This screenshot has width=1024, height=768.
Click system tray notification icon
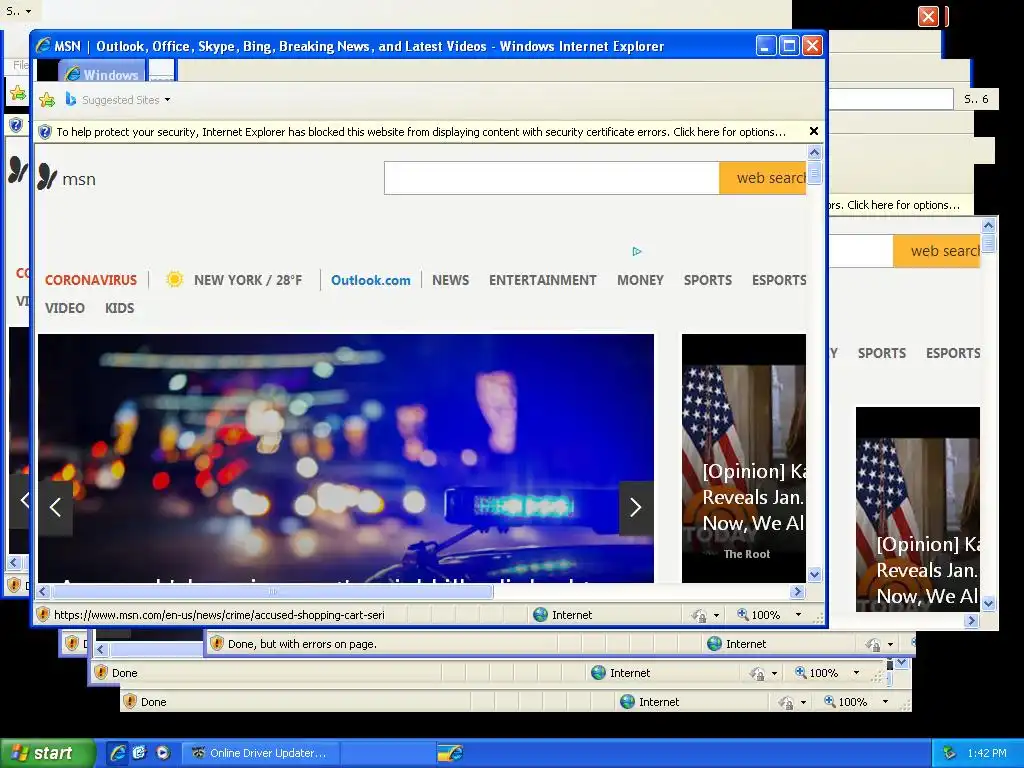coord(950,753)
